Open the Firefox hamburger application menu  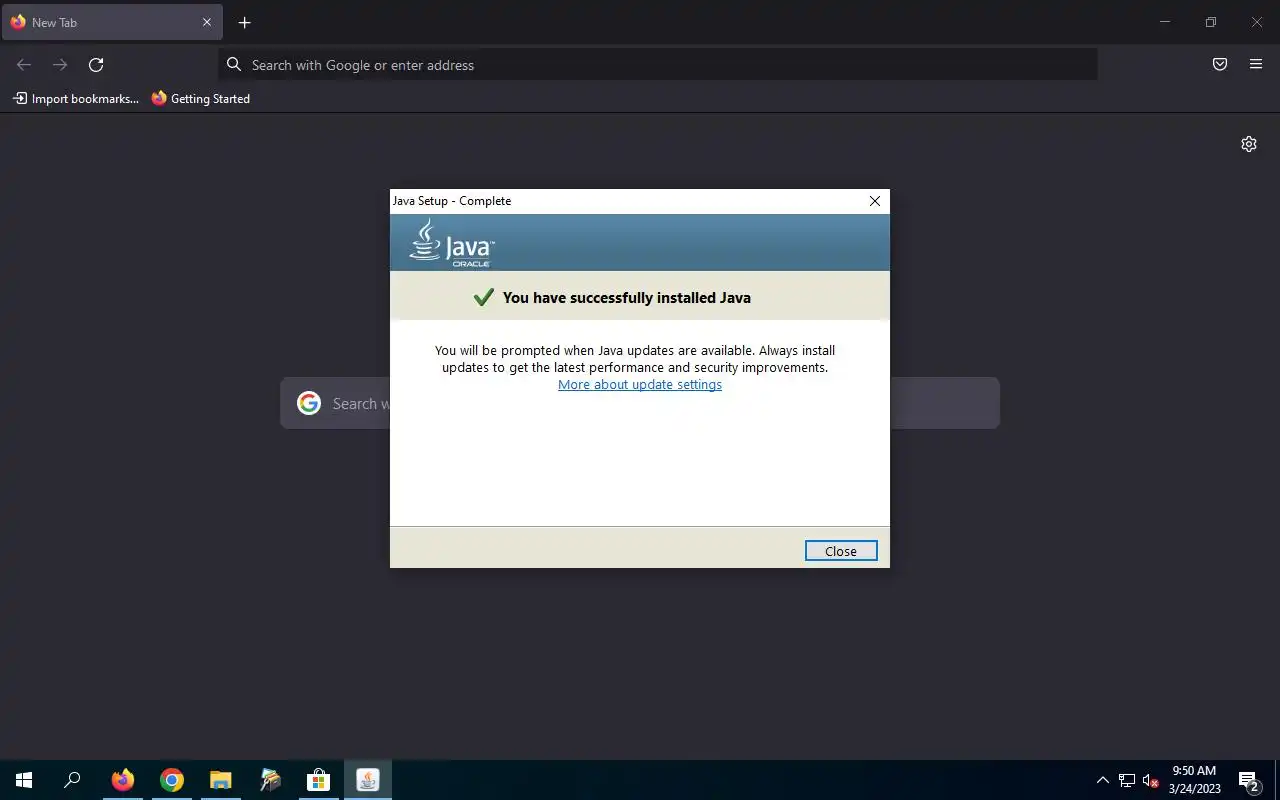(1256, 65)
